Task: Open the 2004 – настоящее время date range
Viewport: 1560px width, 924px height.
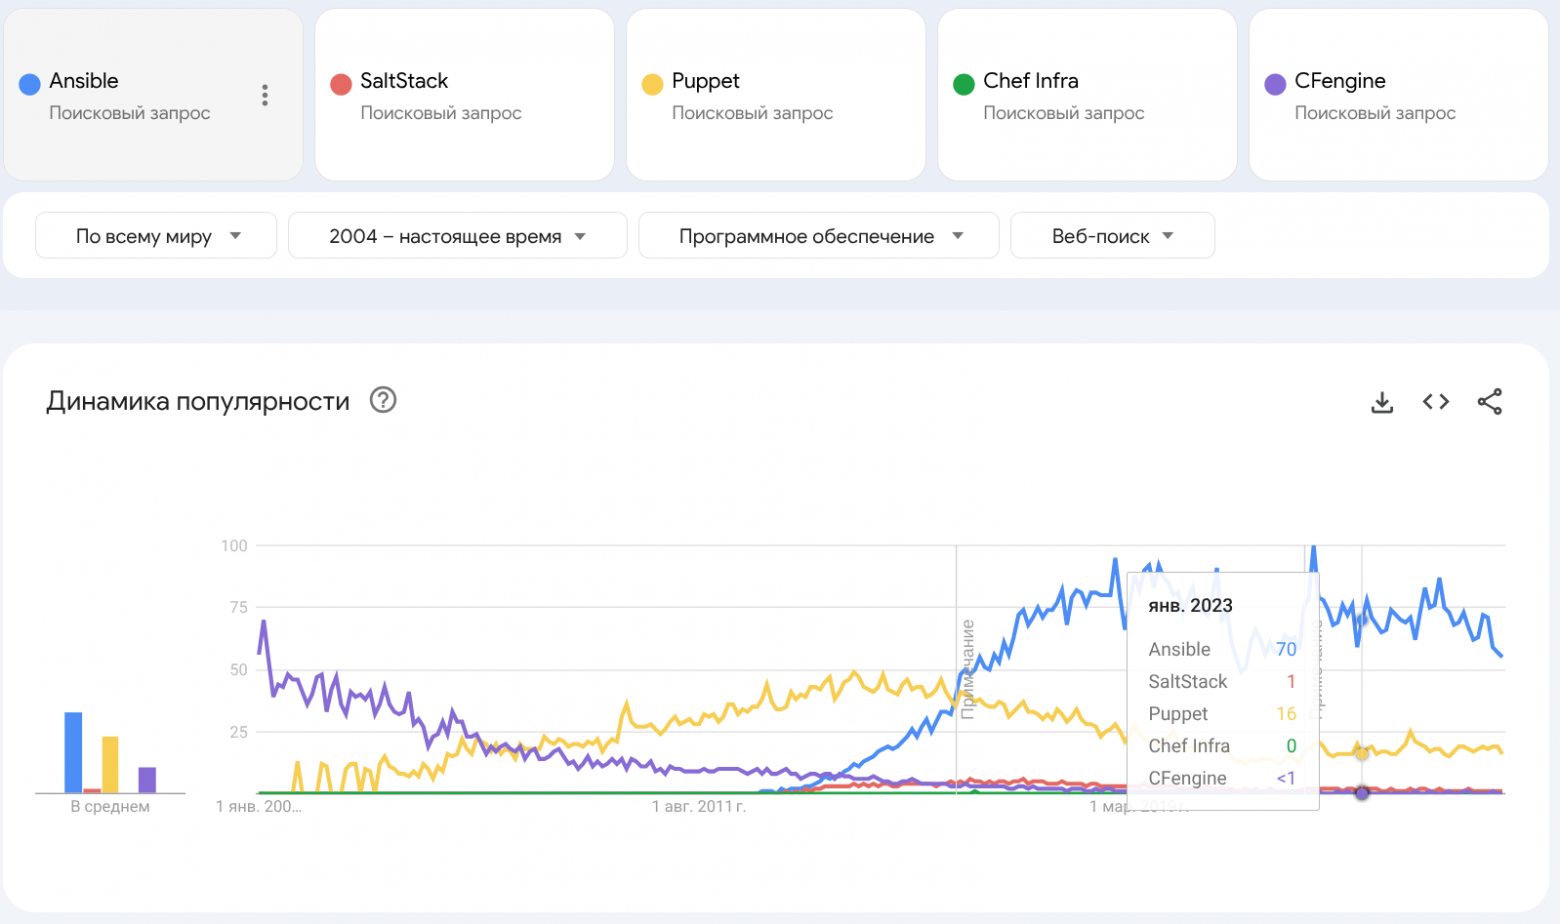Action: click(x=457, y=236)
